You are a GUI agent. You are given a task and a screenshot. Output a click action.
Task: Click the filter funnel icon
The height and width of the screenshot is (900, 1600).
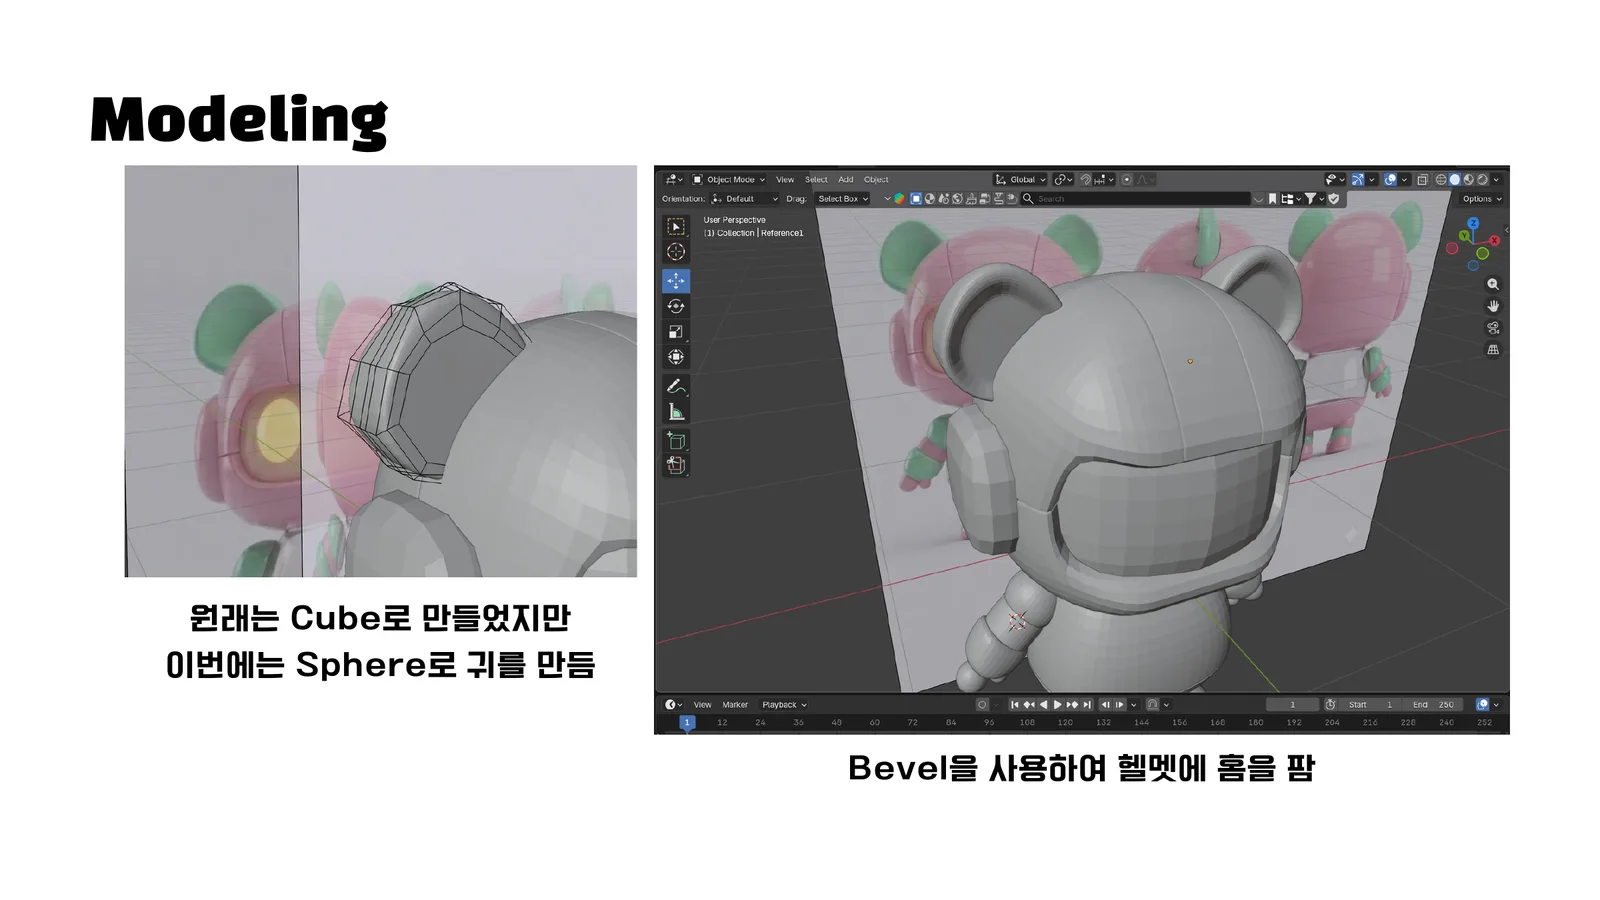point(1310,199)
